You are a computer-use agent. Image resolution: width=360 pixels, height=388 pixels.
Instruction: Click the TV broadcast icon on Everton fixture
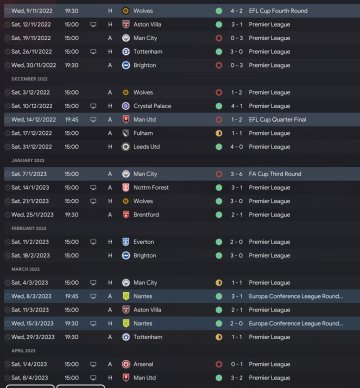[93, 242]
